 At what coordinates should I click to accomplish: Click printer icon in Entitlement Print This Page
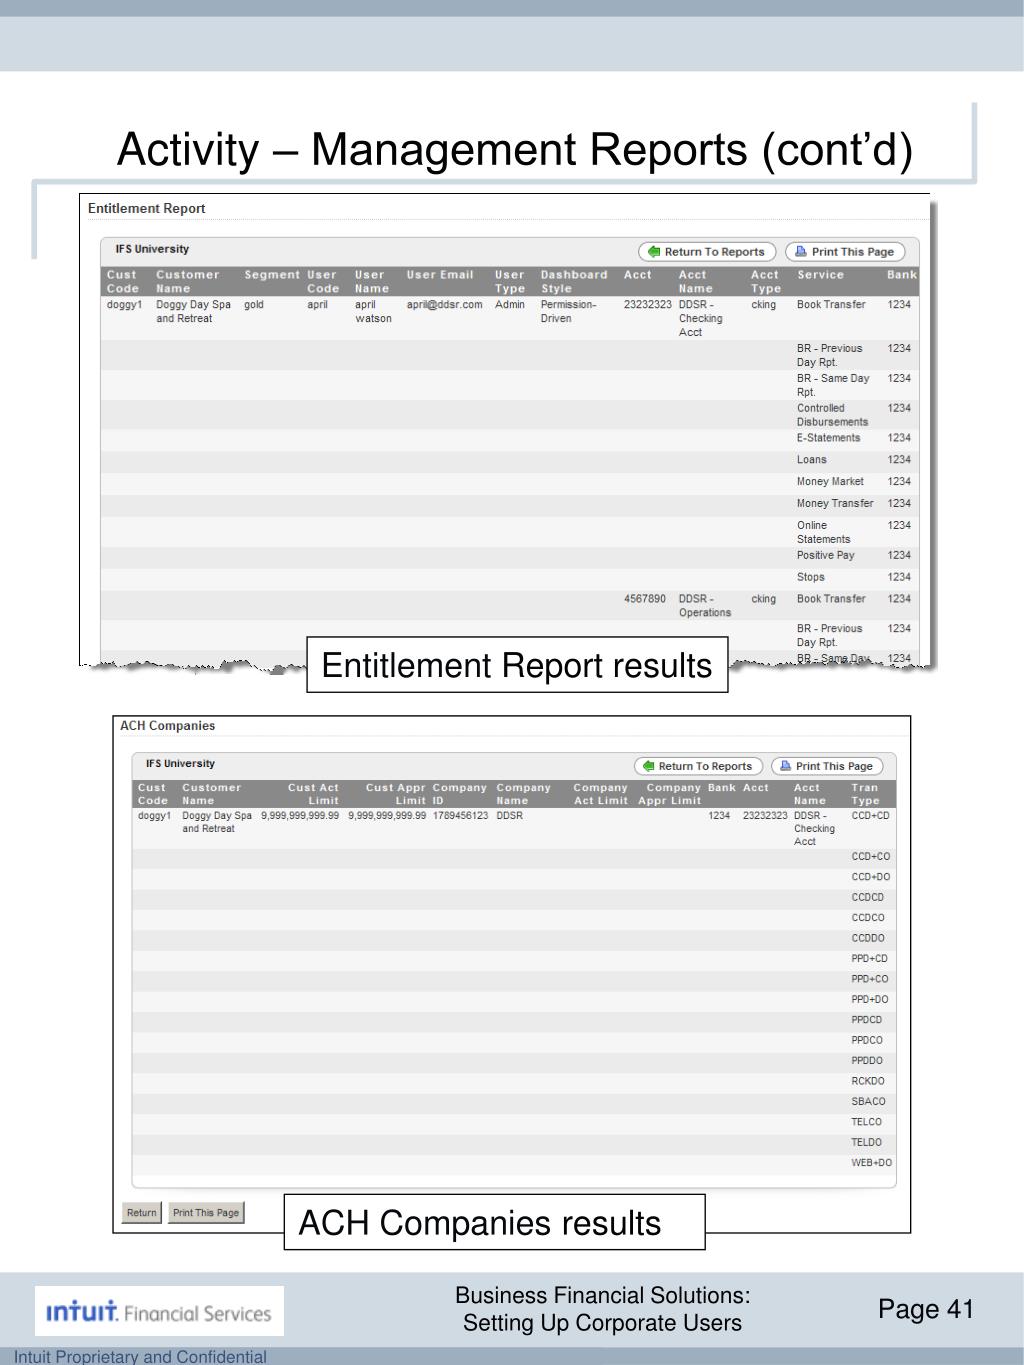click(801, 252)
